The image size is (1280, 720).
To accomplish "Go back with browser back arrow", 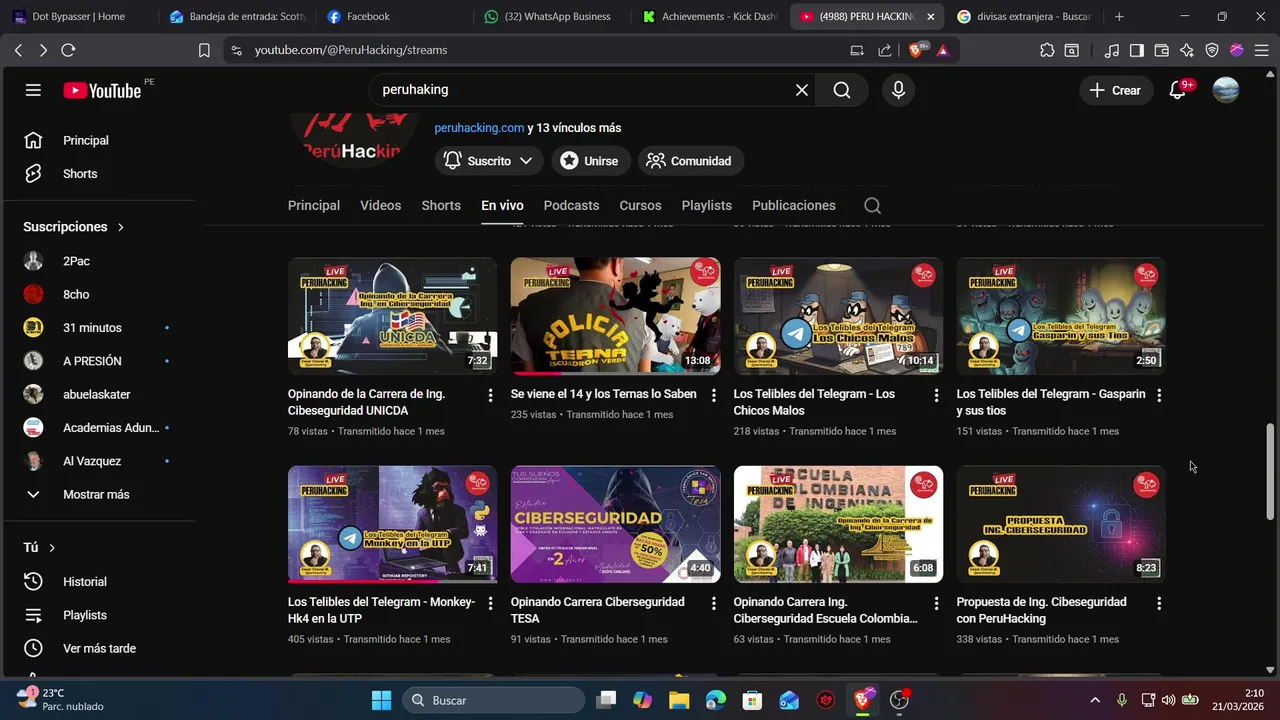I will coord(18,50).
